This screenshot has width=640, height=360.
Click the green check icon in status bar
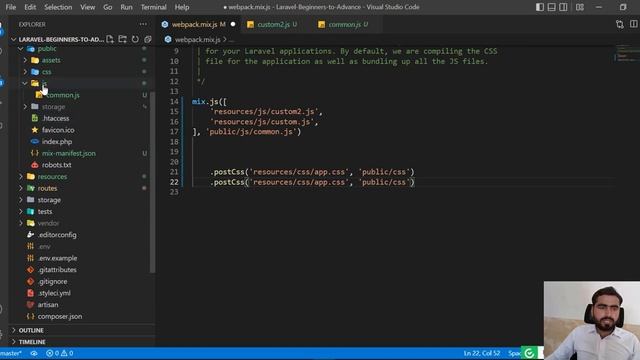[x=529, y=353]
